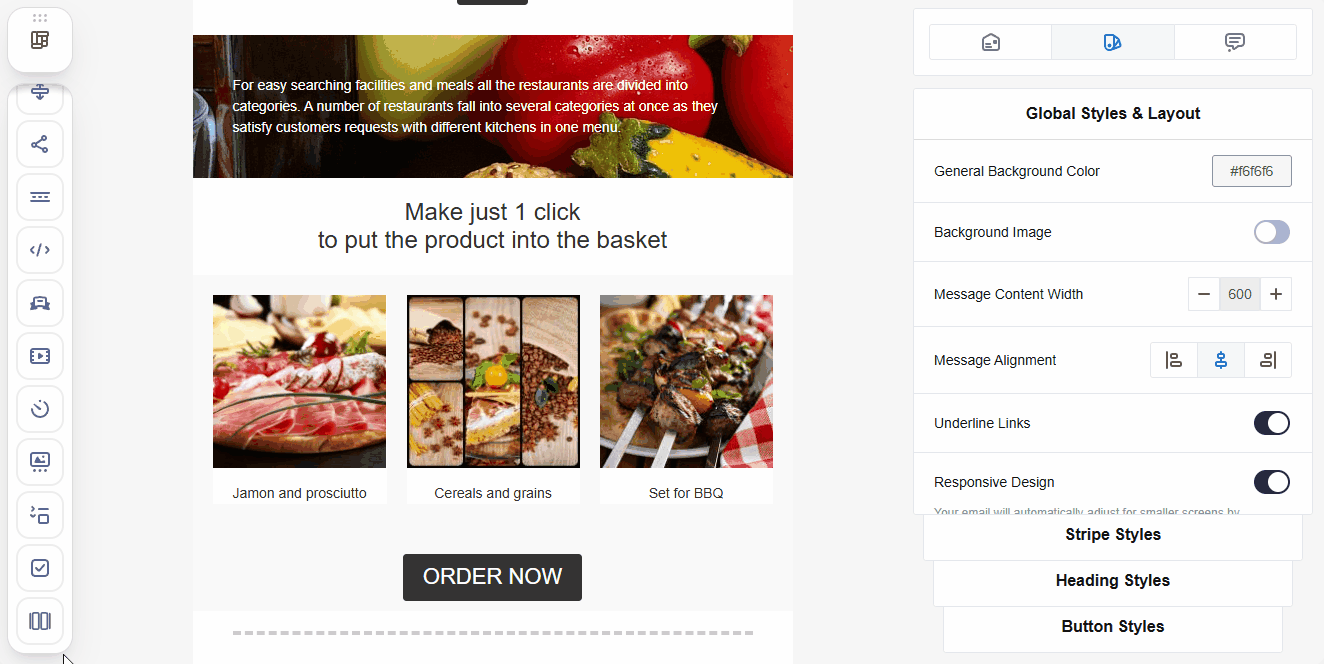Open General Background Color #f6f6f6 swatch
Viewport: 1324px width, 664px height.
[1252, 171]
